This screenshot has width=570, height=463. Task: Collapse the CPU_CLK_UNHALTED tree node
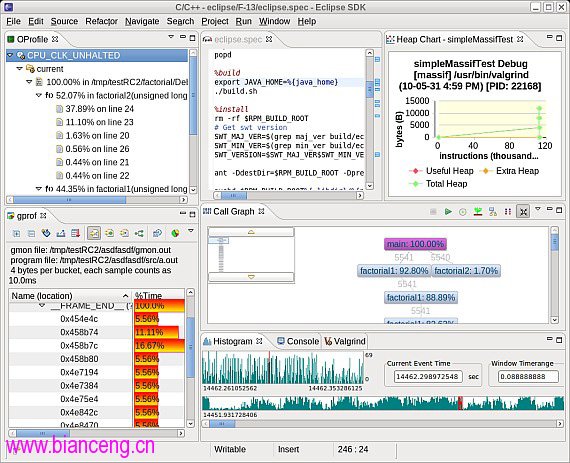(10, 55)
